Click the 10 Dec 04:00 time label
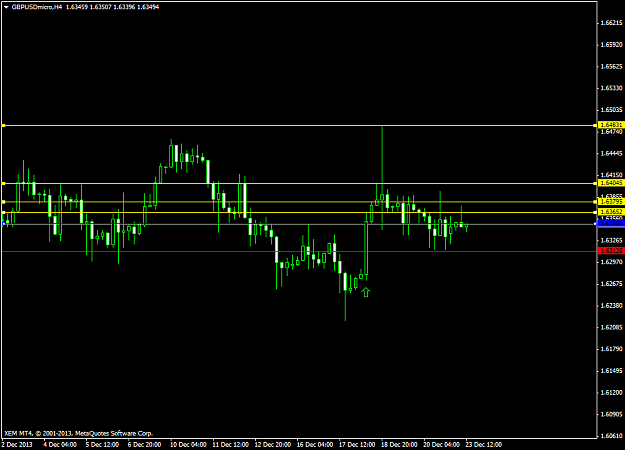The height and width of the screenshot is (450, 625). click(x=188, y=444)
